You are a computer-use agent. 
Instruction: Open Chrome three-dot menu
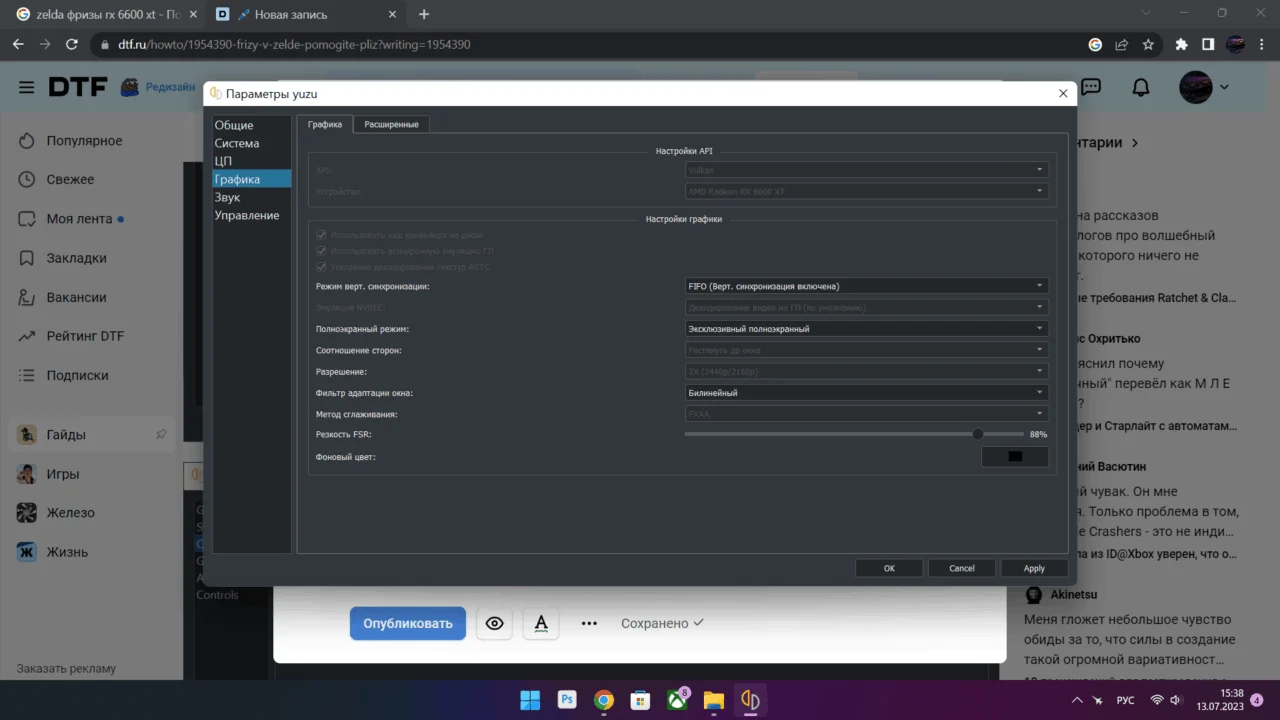point(1262,44)
